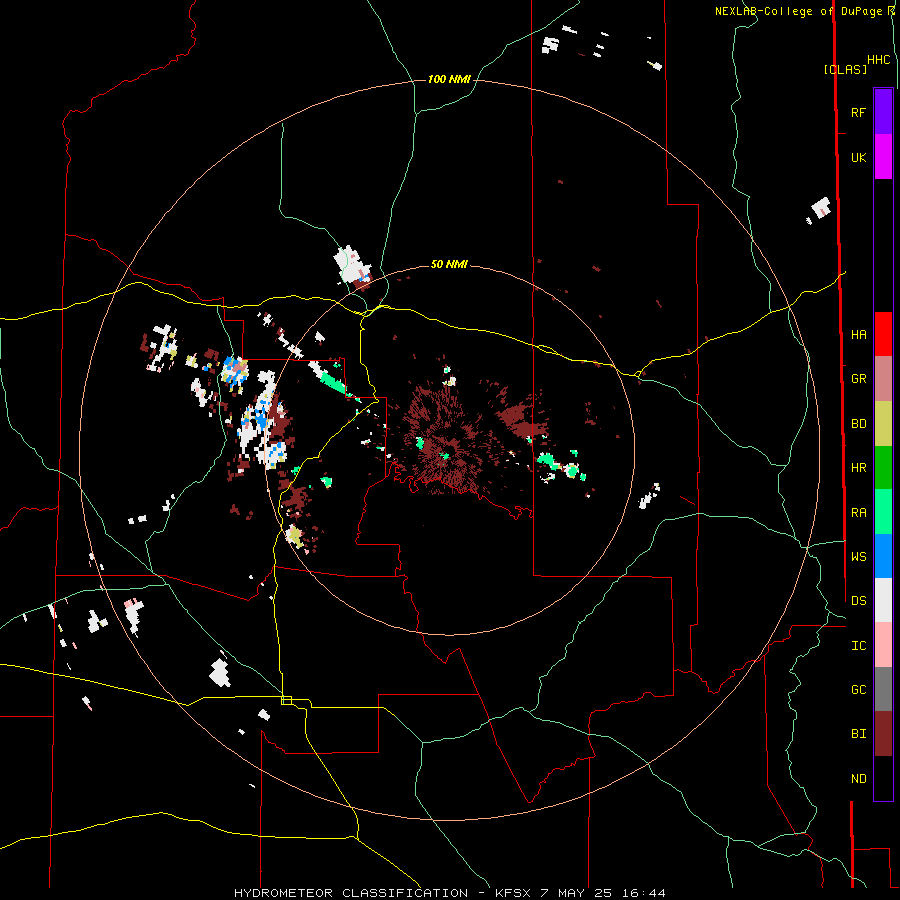
Task: Click the DS legend label
Action: point(858,600)
